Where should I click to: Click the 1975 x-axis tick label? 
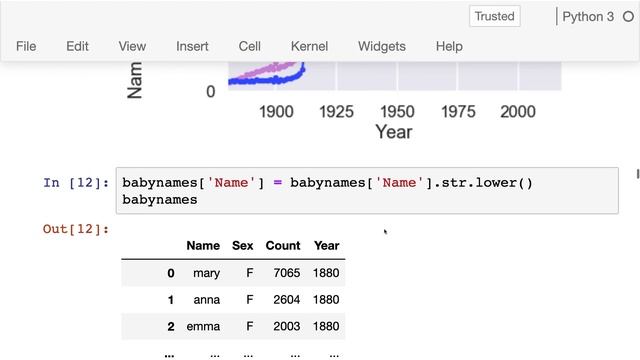pyautogui.click(x=458, y=111)
